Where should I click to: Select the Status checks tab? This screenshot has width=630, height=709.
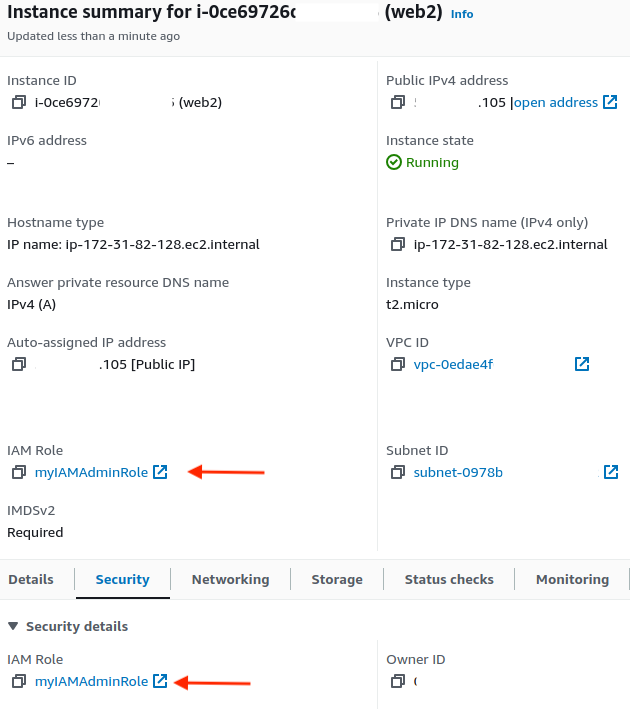click(x=449, y=579)
